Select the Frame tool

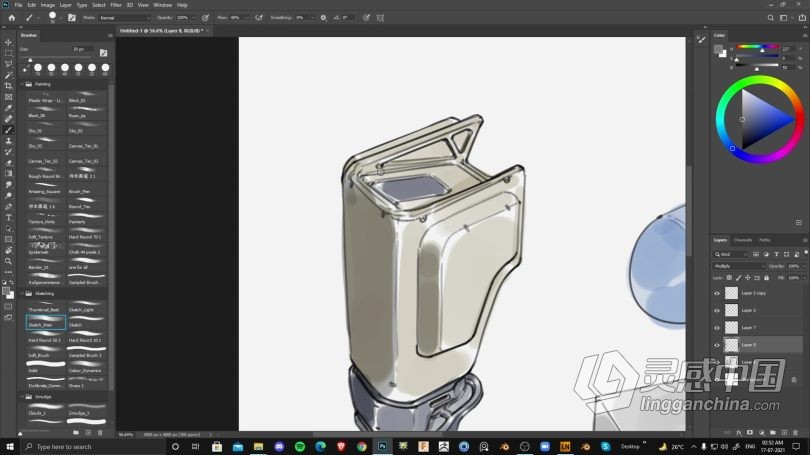click(x=8, y=97)
